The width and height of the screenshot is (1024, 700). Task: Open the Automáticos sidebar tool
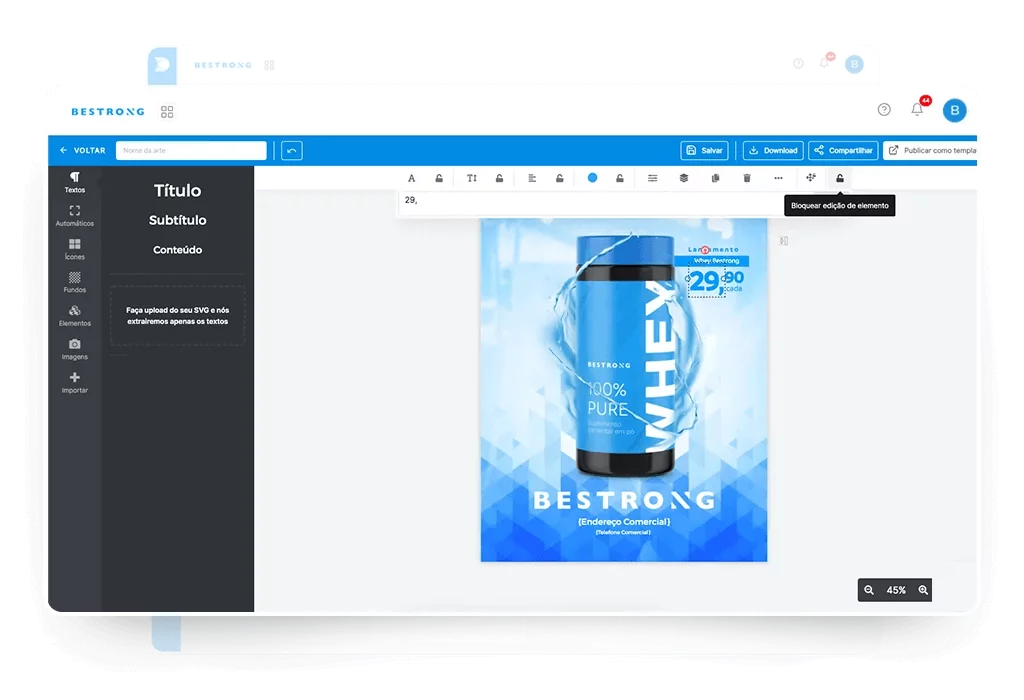[74, 215]
